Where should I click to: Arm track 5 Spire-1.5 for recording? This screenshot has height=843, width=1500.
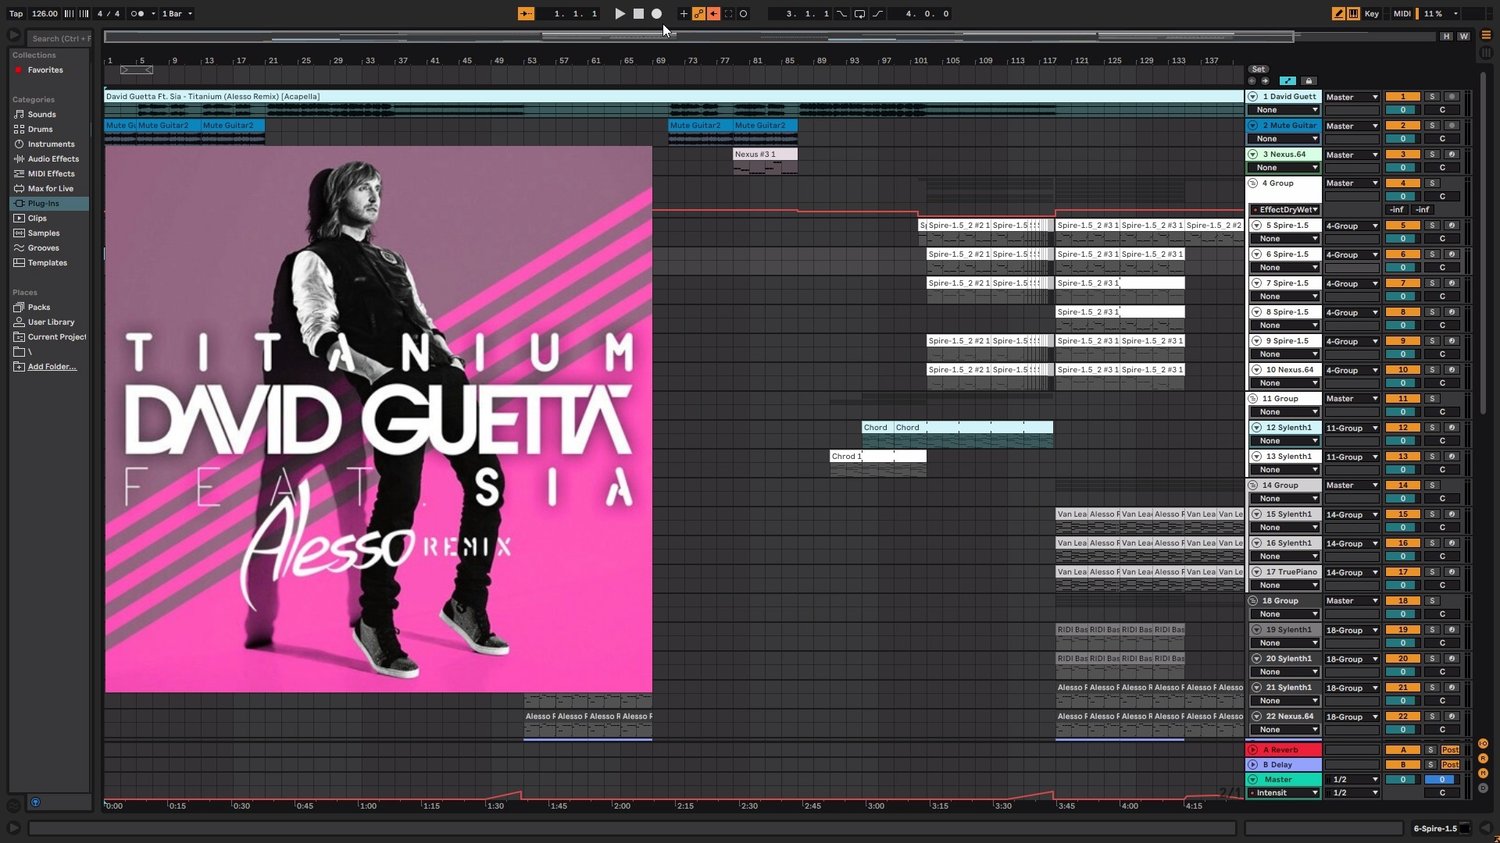pos(1452,226)
